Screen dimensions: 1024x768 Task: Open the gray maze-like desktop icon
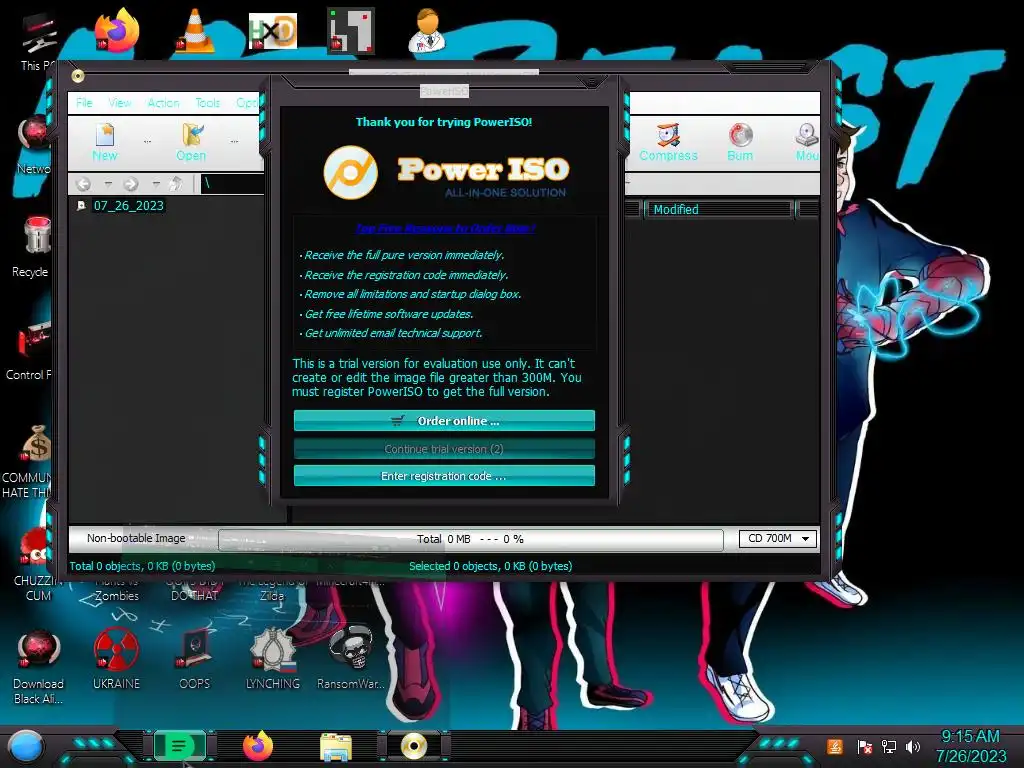pyautogui.click(x=351, y=30)
